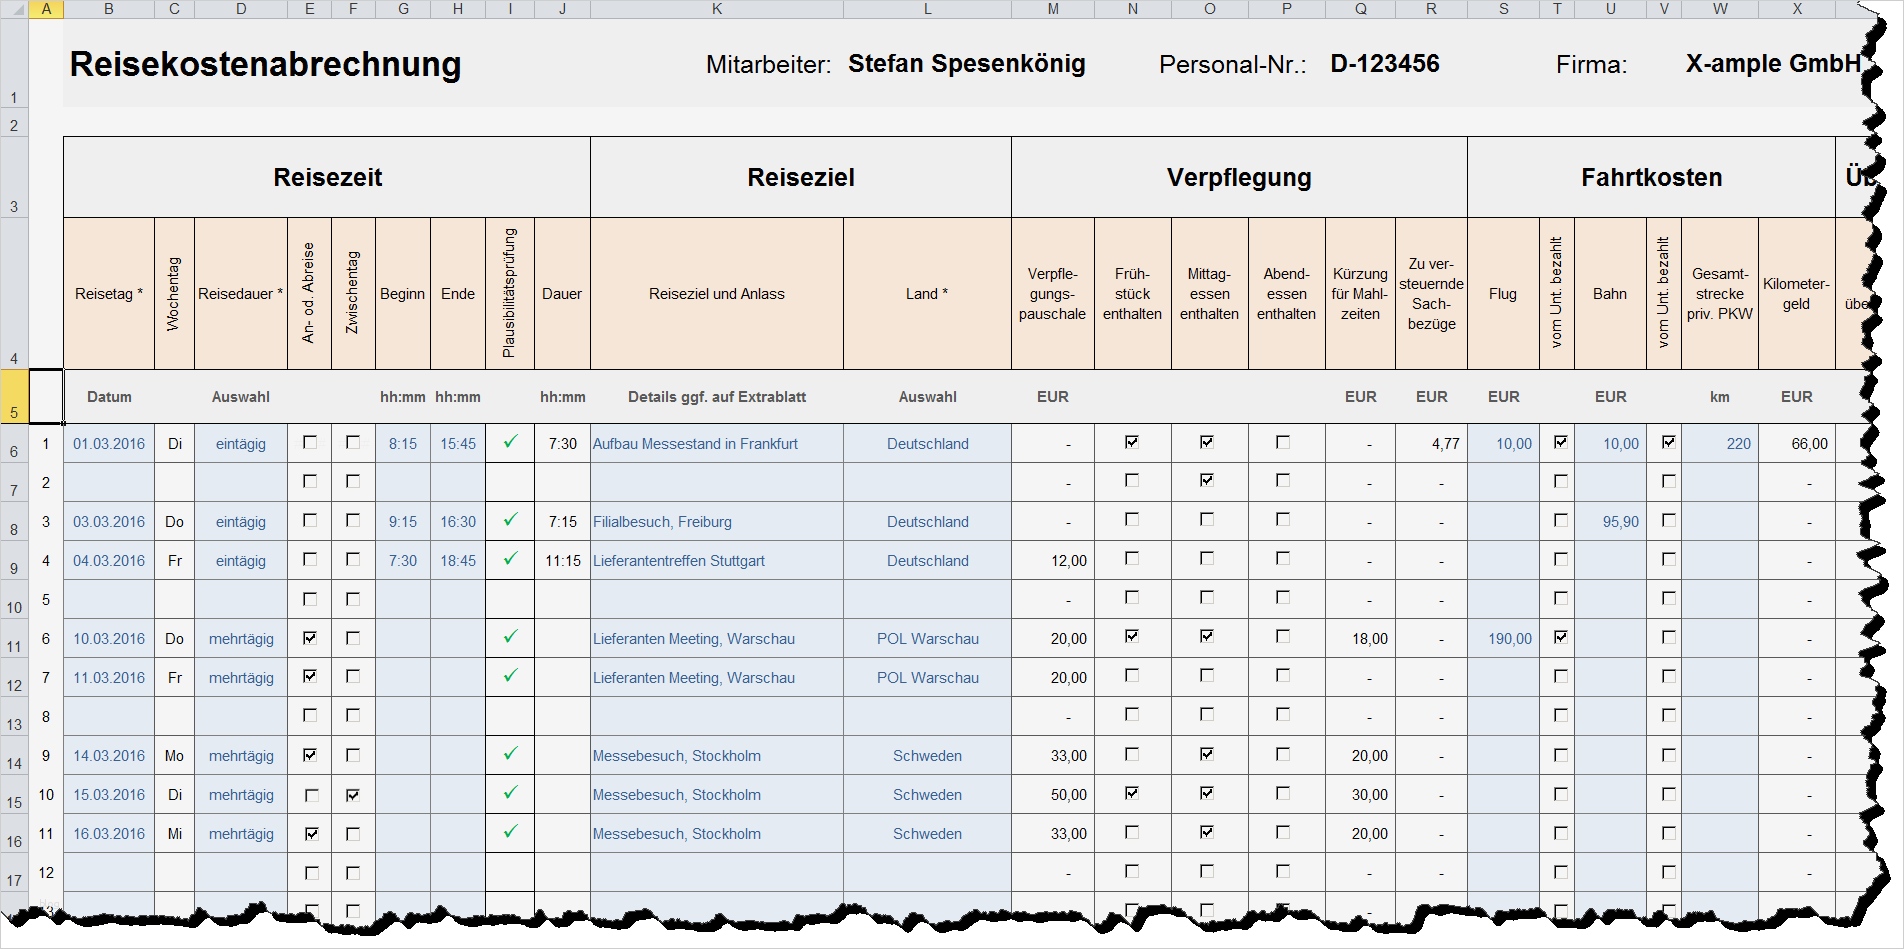Enable Frühstück enthalten for Lieferantentreffen Stuttgart
The image size is (1904, 949).
tap(1132, 560)
